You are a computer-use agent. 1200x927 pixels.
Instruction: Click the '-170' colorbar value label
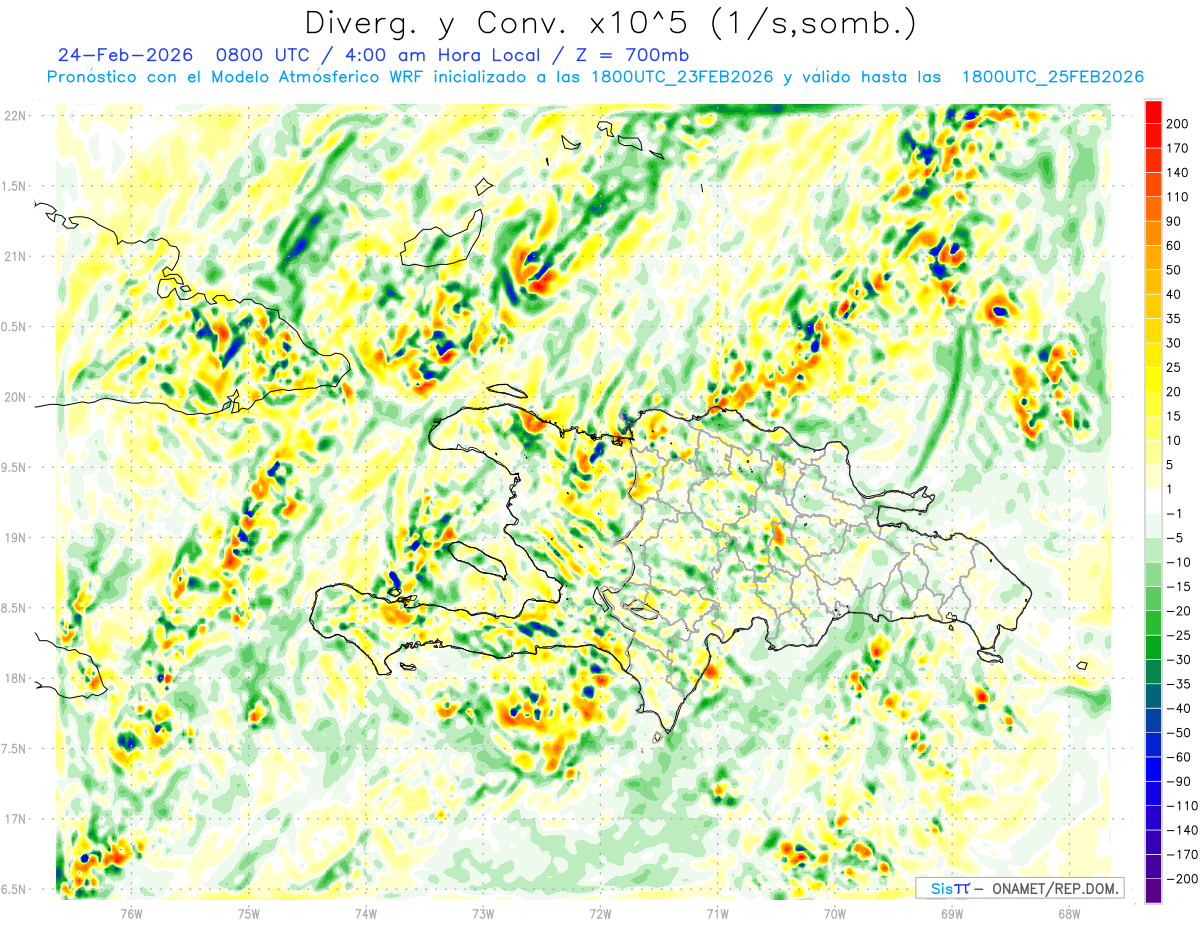(x=1180, y=855)
